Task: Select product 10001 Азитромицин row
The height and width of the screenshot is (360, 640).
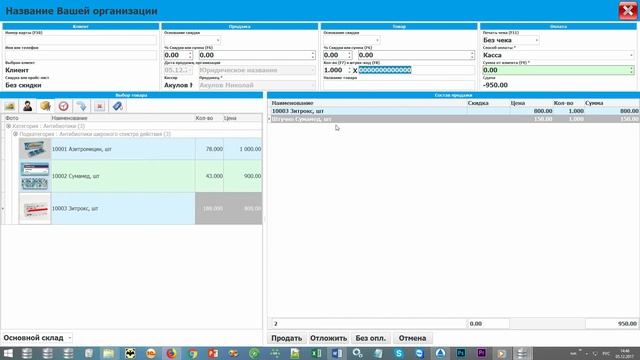Action: click(140, 149)
